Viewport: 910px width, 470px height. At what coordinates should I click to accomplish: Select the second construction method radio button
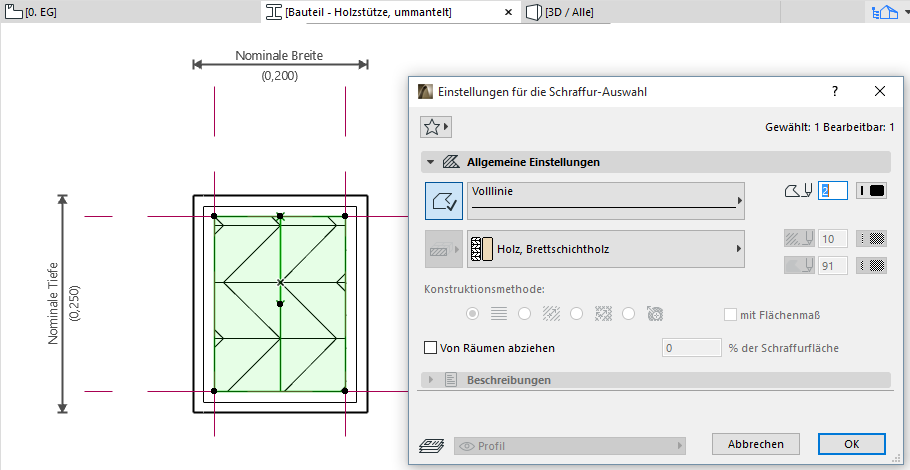[525, 314]
